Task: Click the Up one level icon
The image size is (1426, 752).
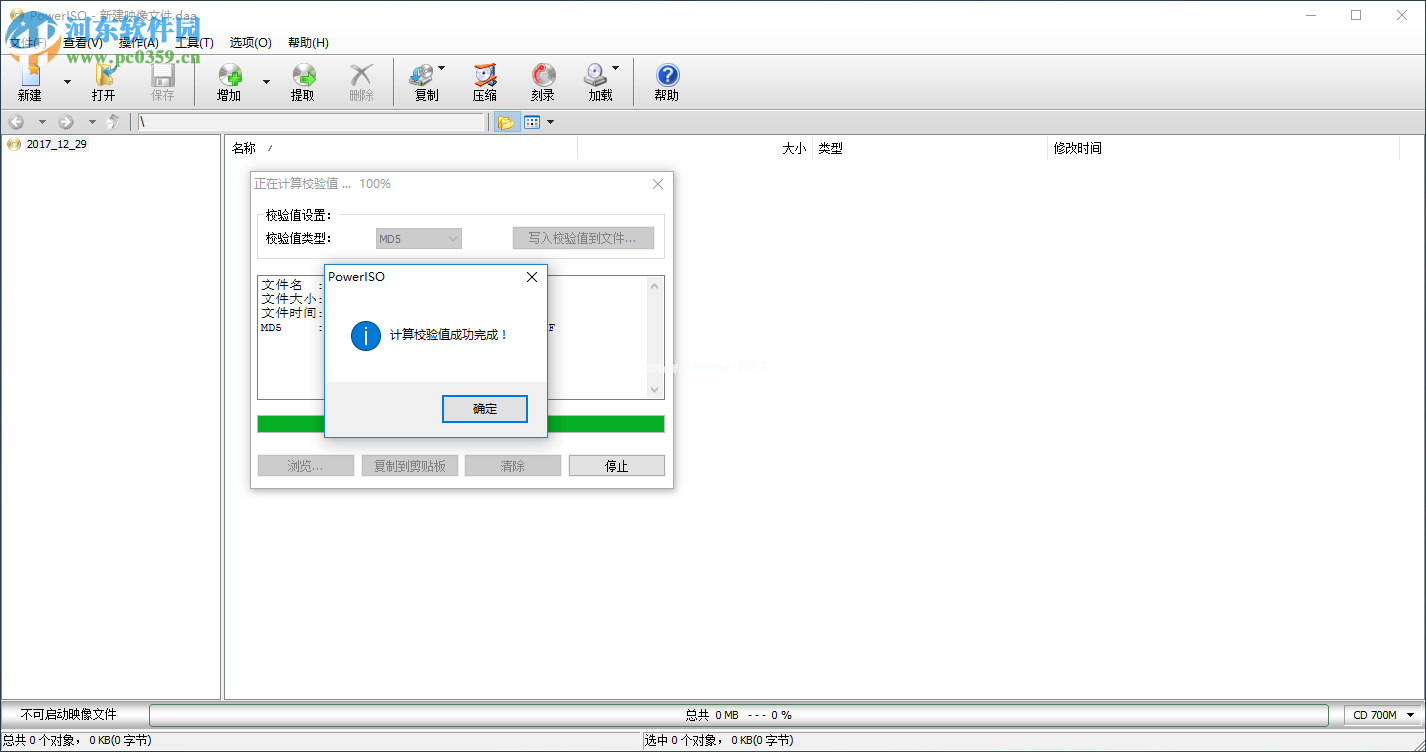Action: pos(113,122)
